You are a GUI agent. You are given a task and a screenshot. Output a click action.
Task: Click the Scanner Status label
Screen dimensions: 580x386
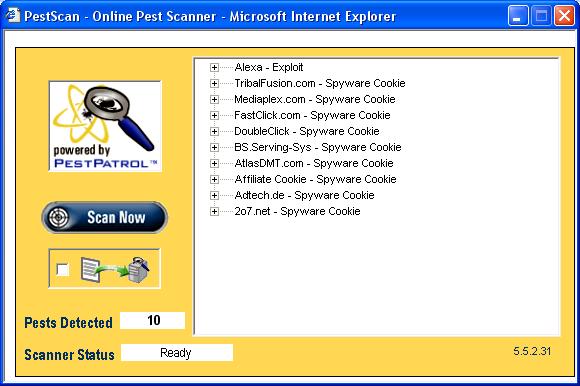[69, 355]
